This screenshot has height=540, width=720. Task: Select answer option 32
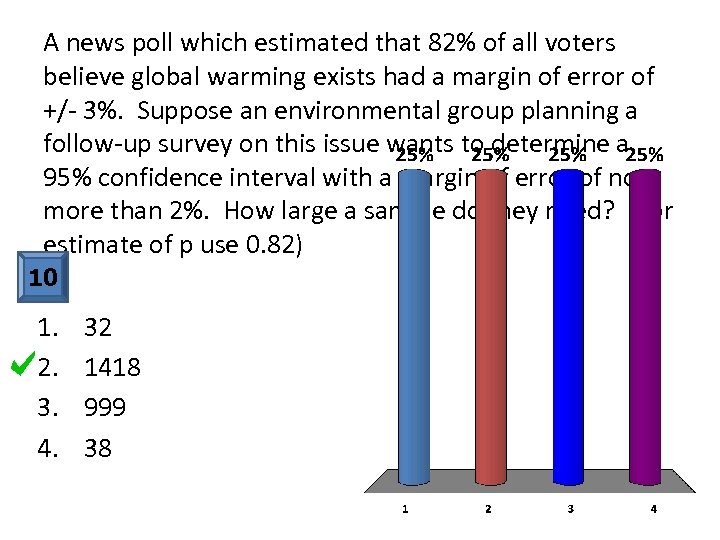[x=98, y=328]
